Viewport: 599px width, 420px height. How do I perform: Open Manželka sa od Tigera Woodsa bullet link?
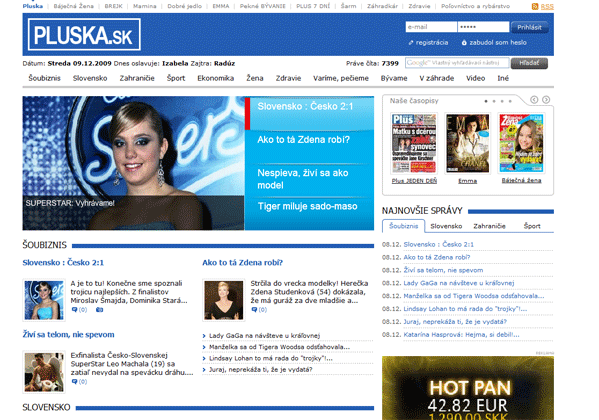[x=279, y=347]
